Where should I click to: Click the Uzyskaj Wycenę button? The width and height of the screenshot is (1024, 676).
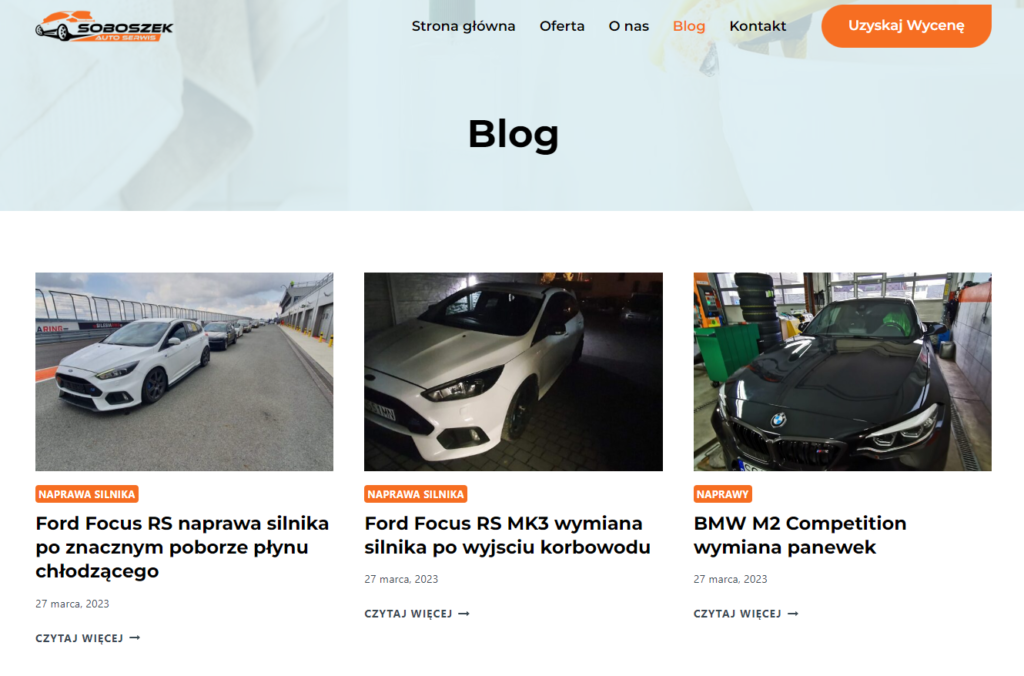(906, 25)
